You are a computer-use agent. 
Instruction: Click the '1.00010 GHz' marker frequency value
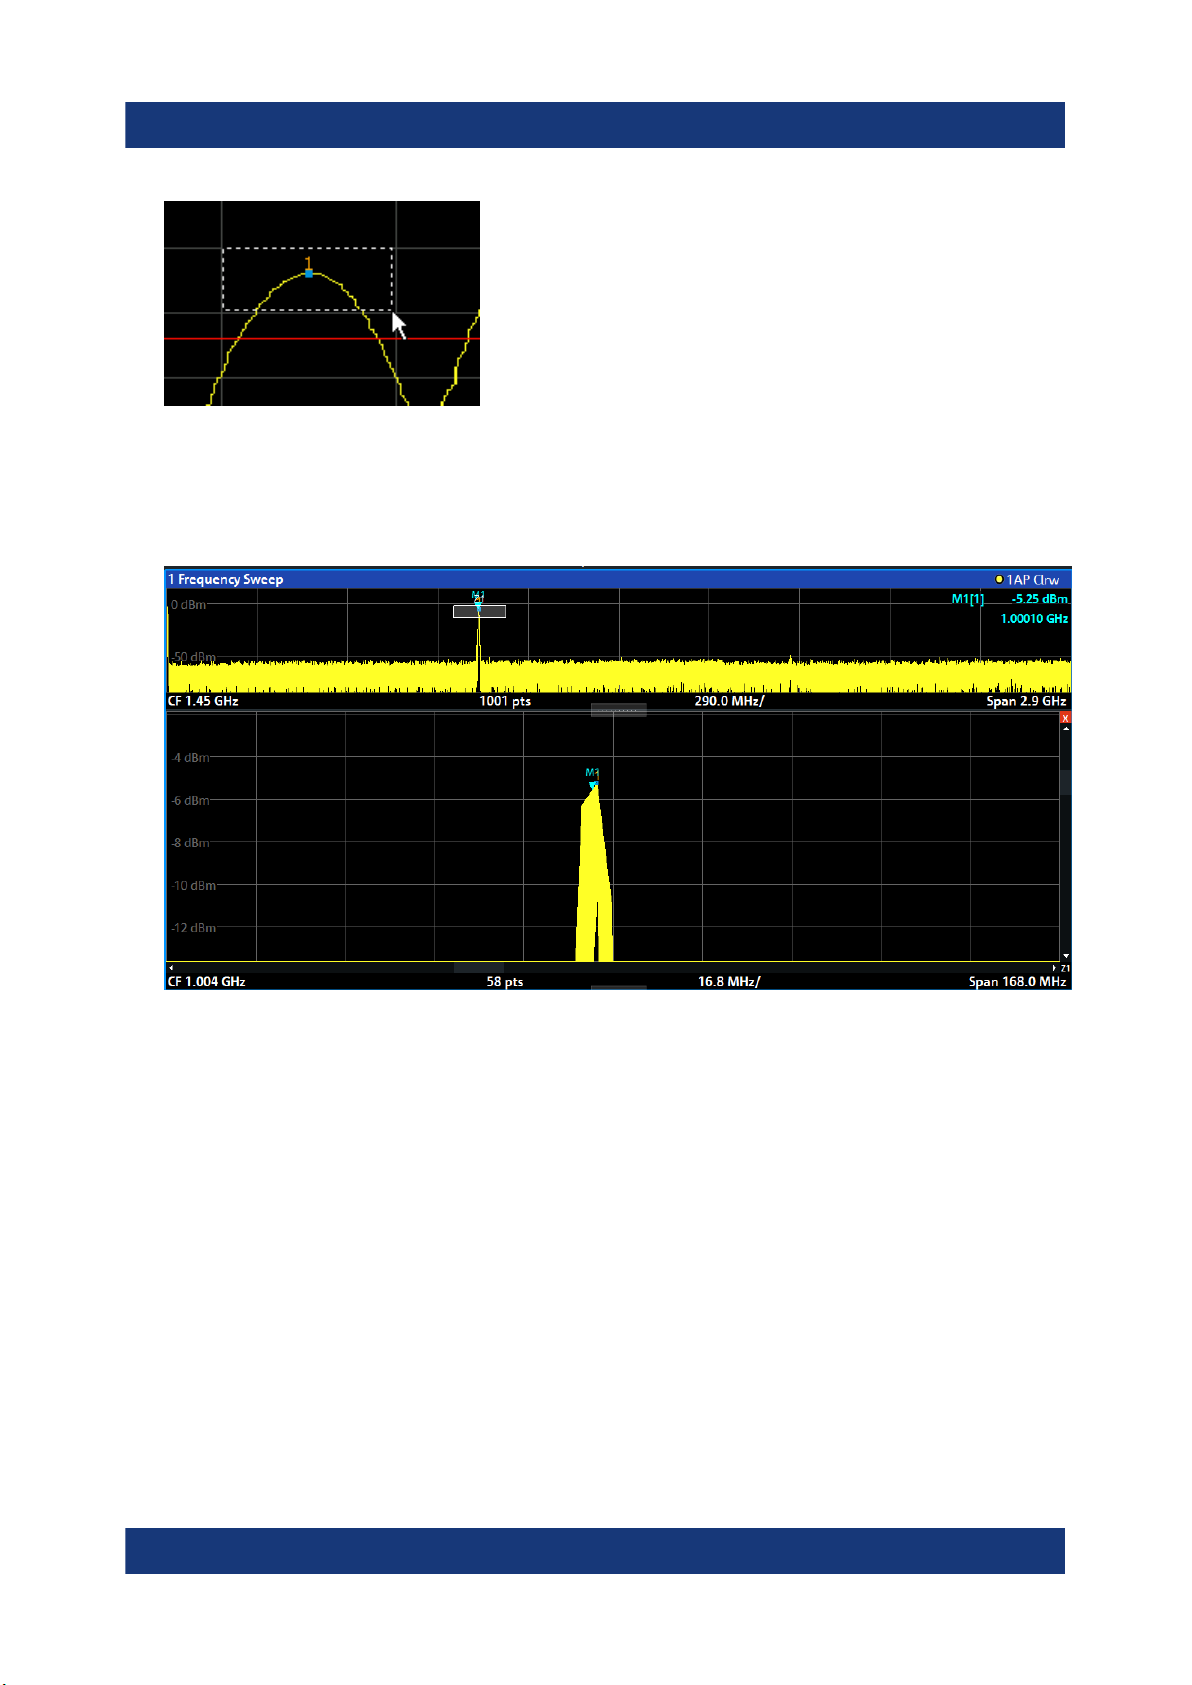click(1034, 619)
